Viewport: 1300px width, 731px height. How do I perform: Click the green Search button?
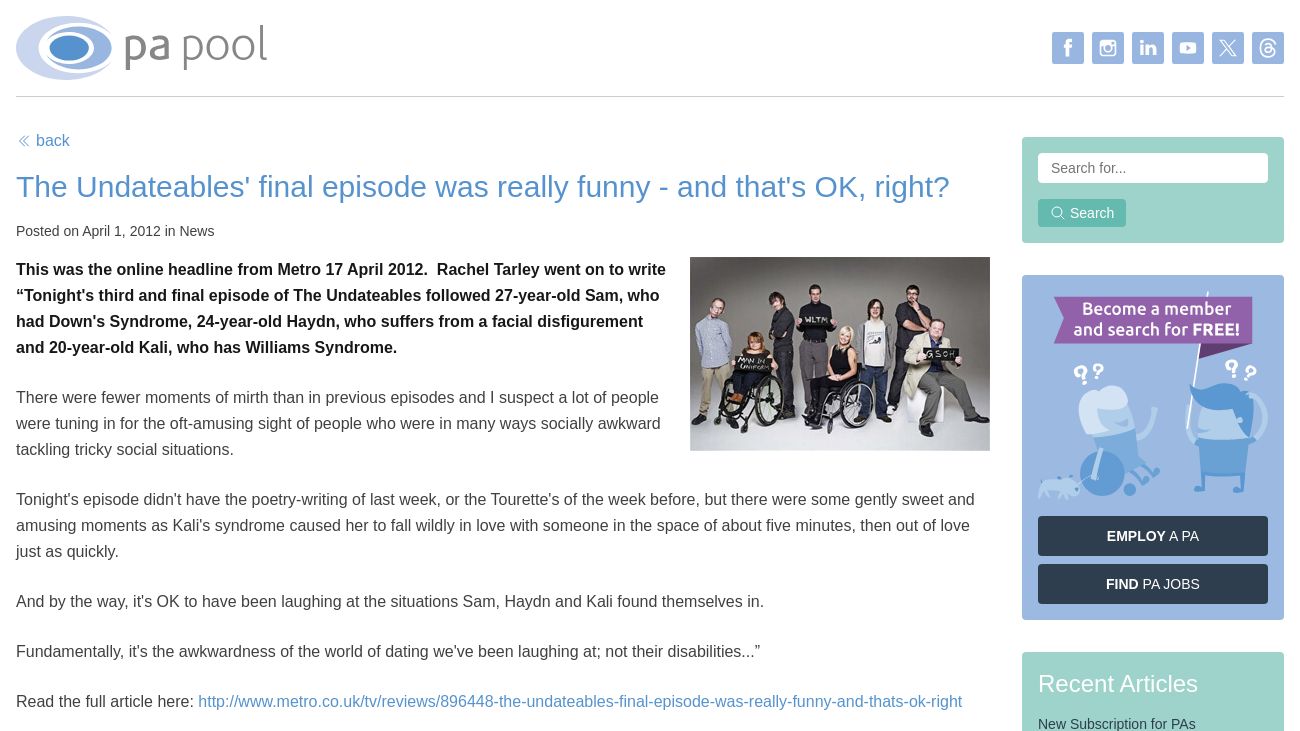(1082, 213)
